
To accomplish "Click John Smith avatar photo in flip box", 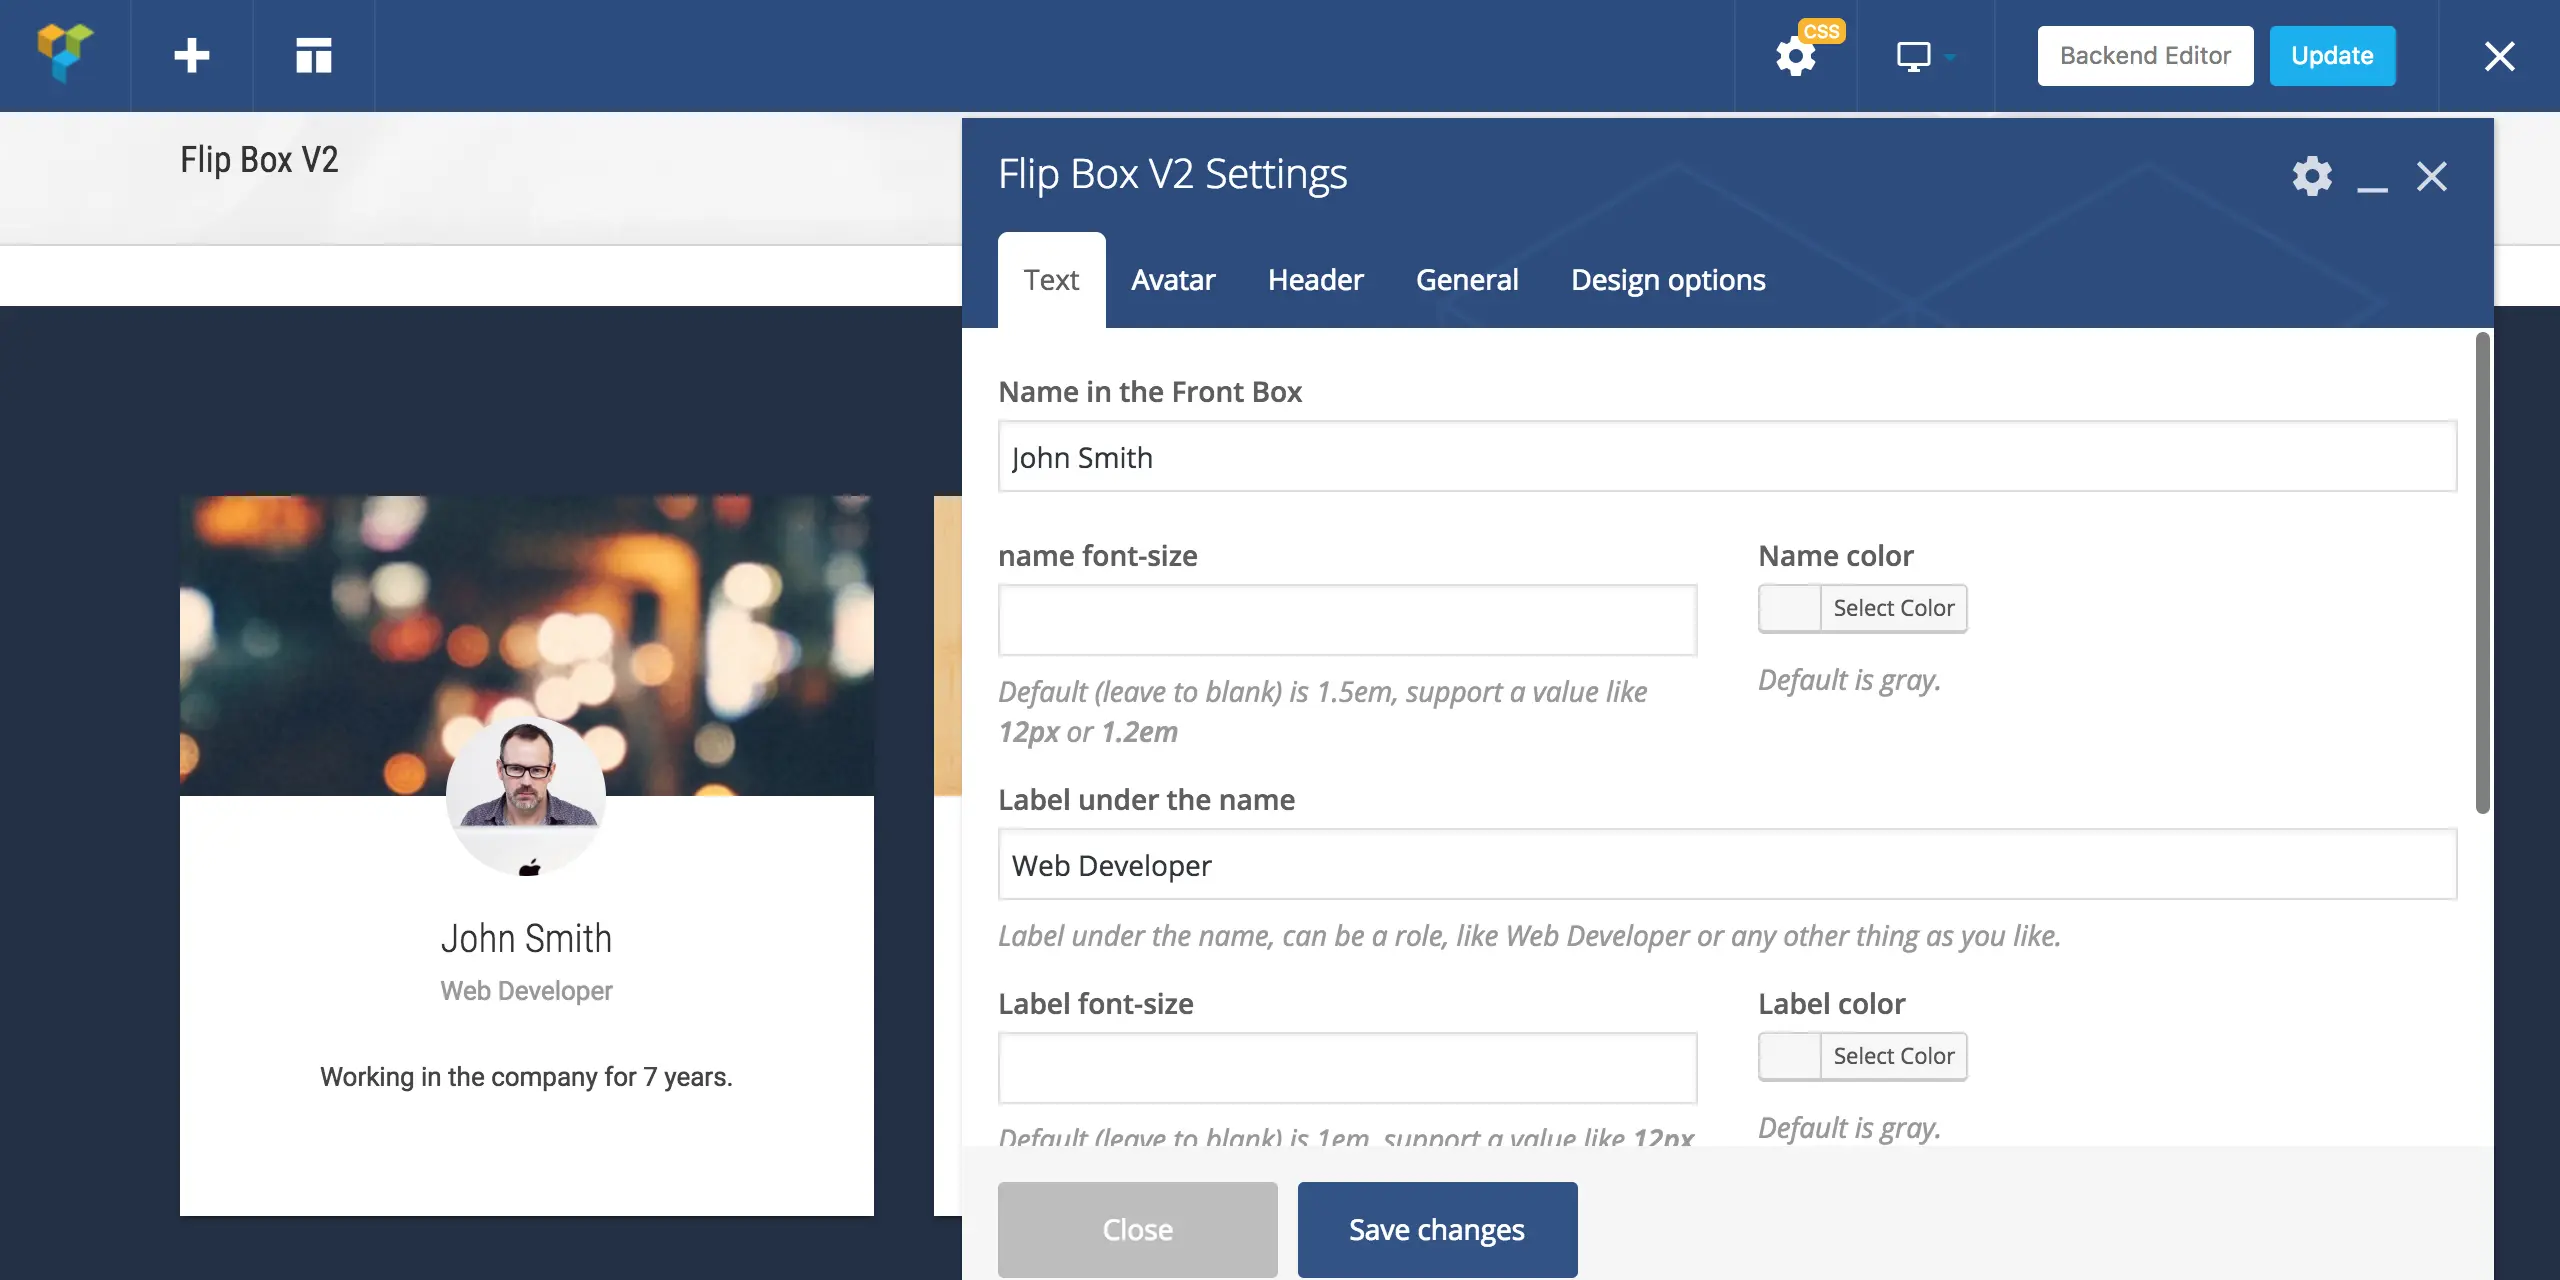I will [x=526, y=796].
